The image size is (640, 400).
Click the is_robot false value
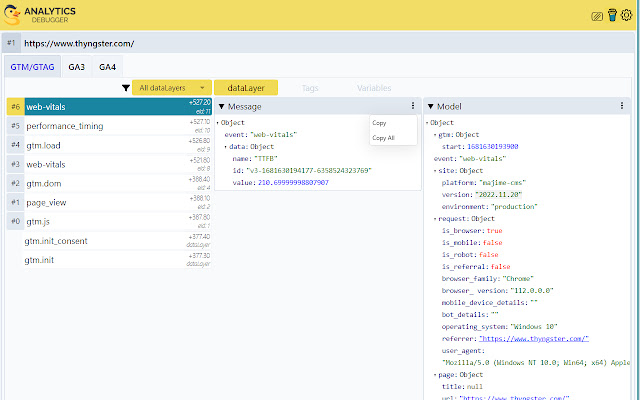489,255
